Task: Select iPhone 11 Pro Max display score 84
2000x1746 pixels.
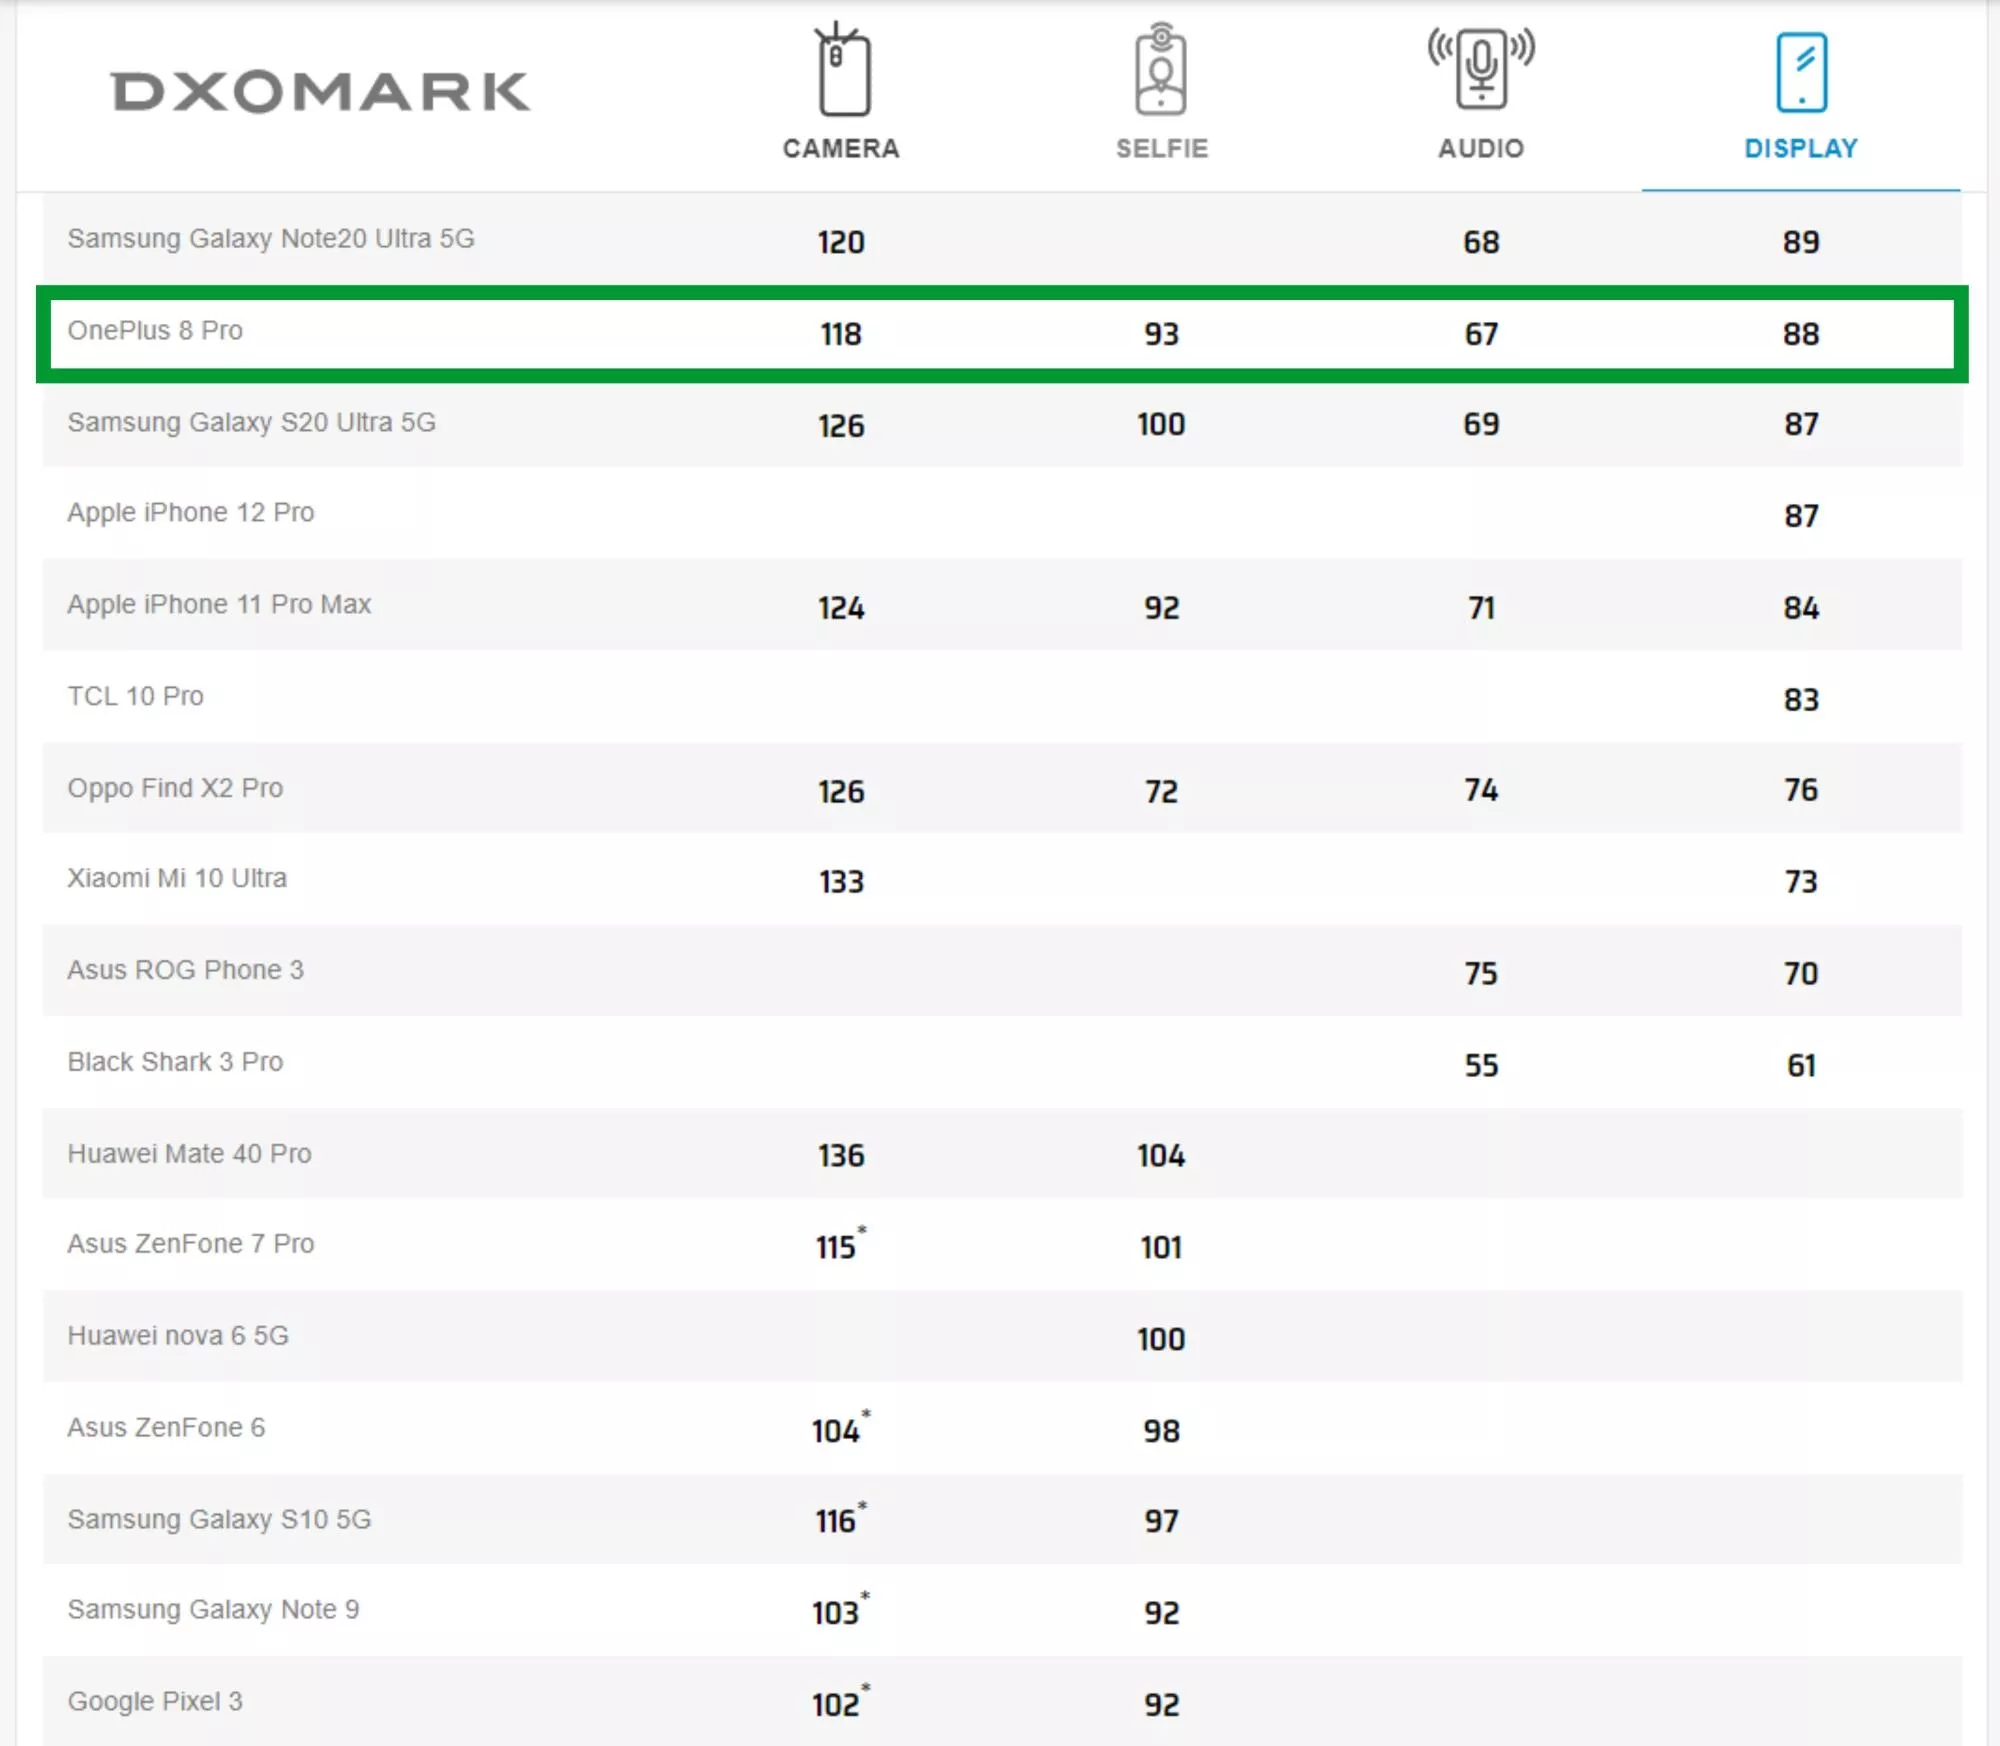Action: click(x=1801, y=609)
